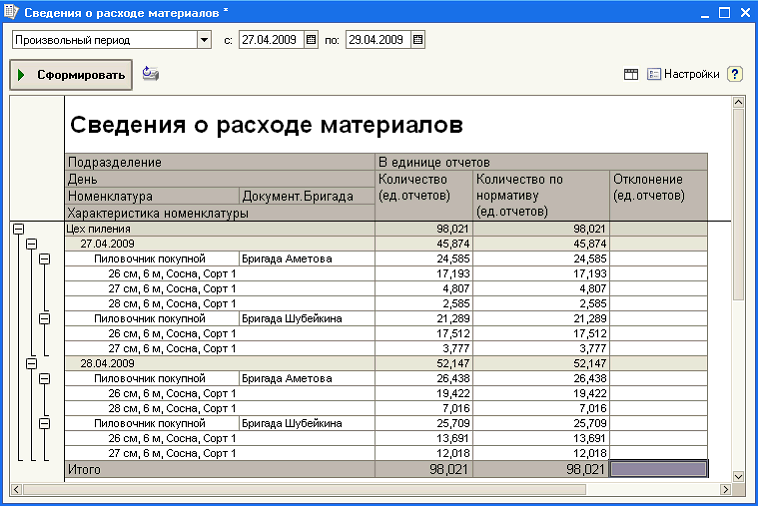Viewport: 758px width, 506px height.
Task: Open the Произвольный период dropdown arrow
Action: 204,40
